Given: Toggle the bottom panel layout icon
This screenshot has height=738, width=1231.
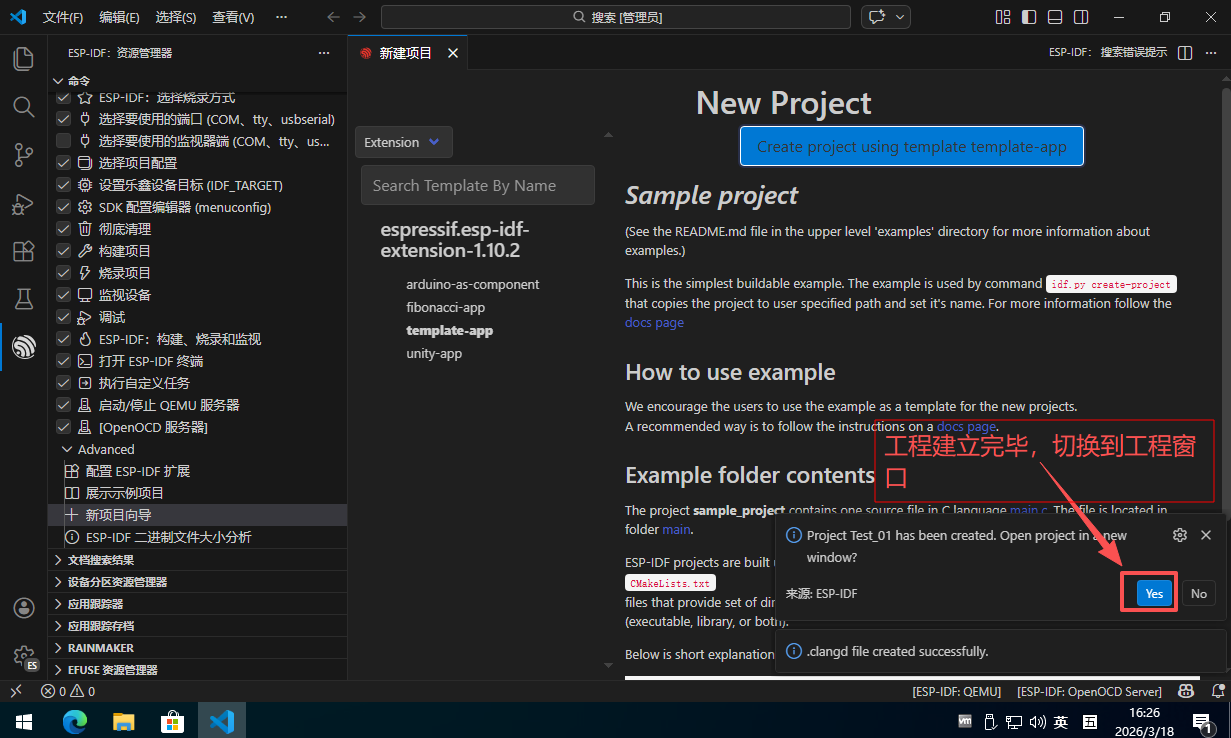Looking at the screenshot, I should [x=1055, y=17].
